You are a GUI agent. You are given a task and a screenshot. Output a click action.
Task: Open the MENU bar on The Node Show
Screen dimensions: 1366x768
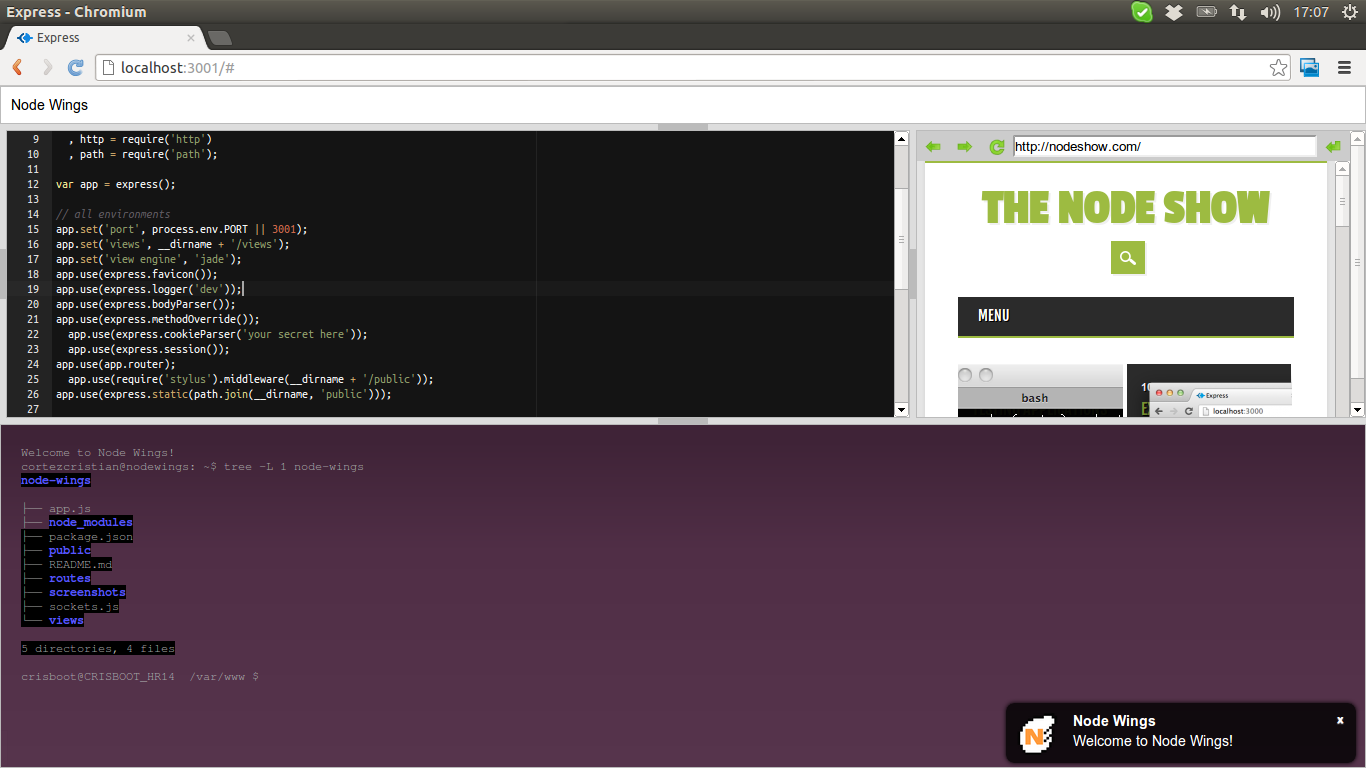point(1126,317)
